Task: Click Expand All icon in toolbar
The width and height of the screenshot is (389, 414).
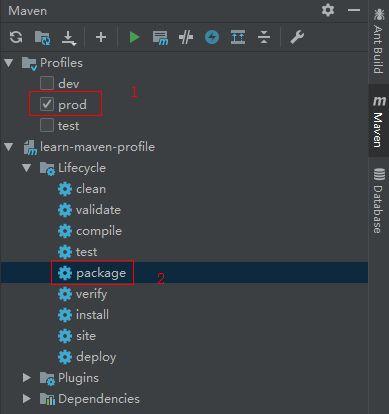Action: click(x=238, y=37)
